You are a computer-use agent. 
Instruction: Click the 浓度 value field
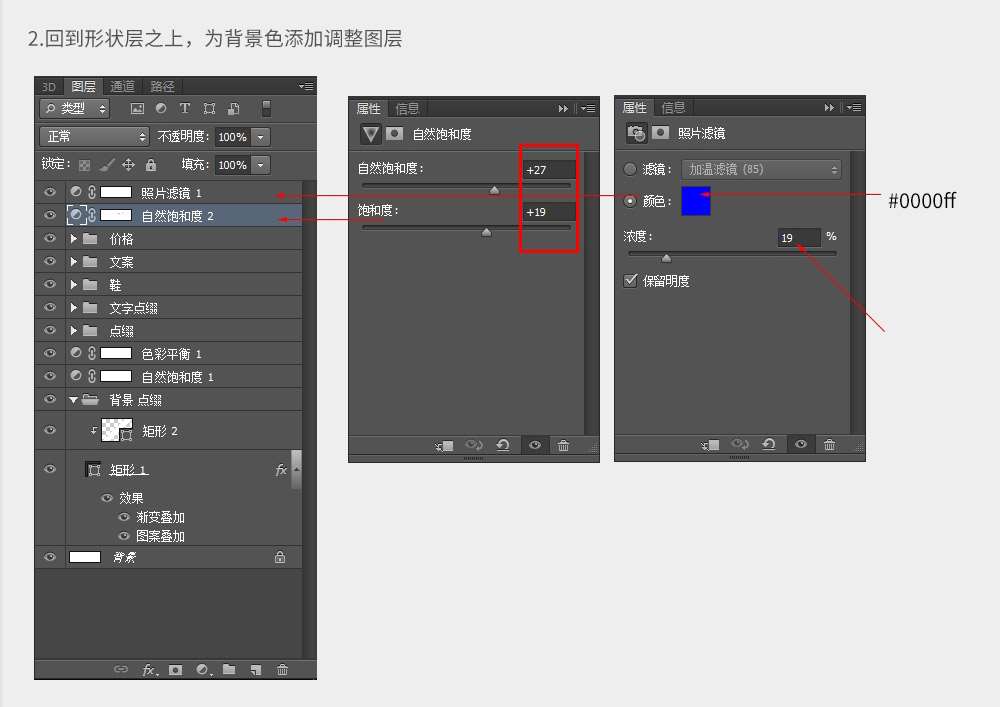click(x=799, y=237)
